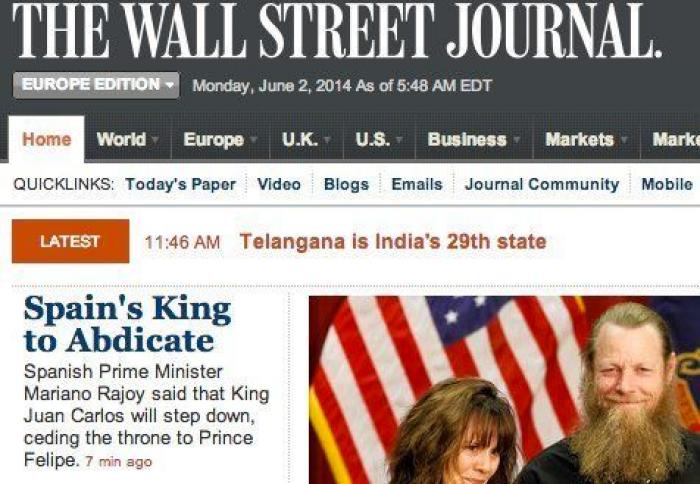The width and height of the screenshot is (700, 484).
Task: Open the American flag couple photo
Action: click(x=504, y=389)
